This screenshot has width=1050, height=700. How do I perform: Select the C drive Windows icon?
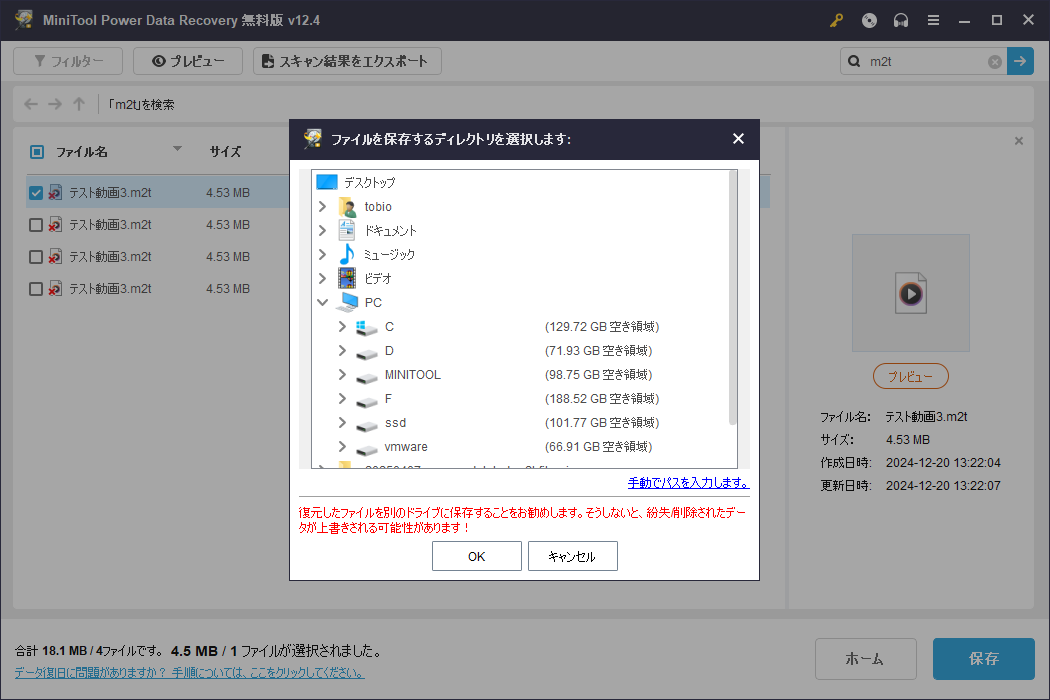[367, 327]
